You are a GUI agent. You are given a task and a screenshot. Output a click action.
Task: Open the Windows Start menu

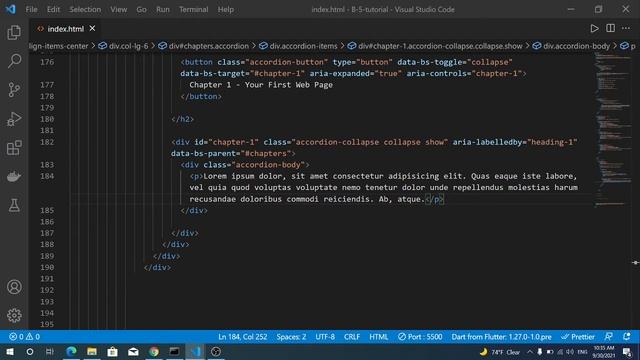tap(9, 351)
